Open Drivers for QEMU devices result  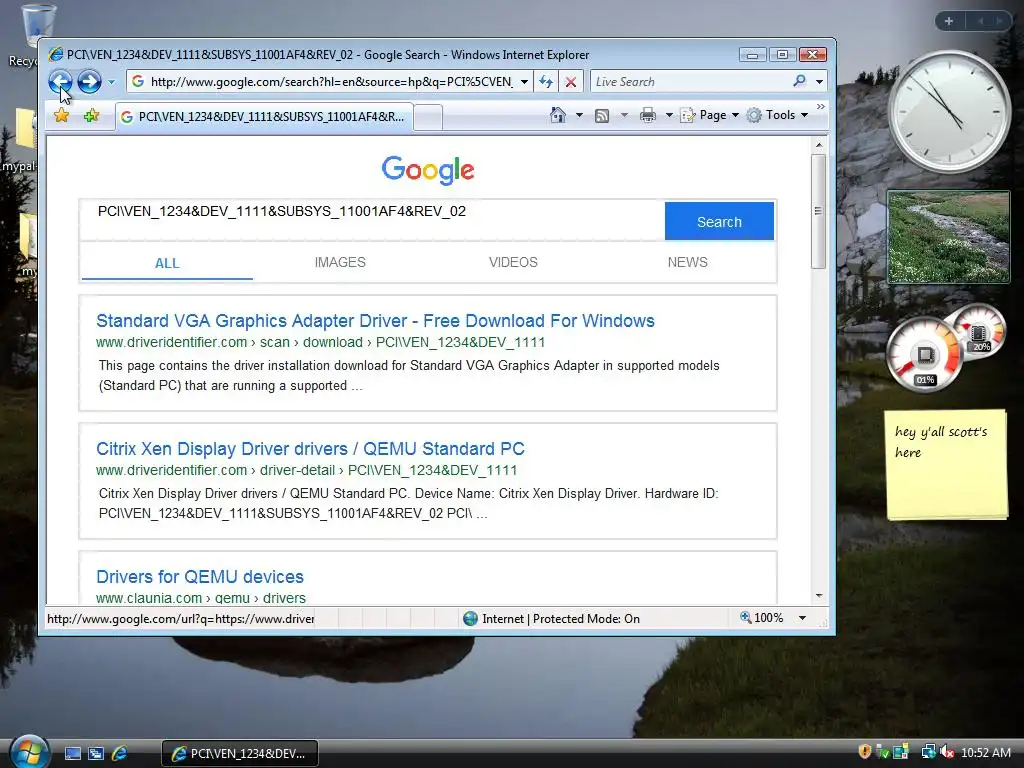point(200,577)
